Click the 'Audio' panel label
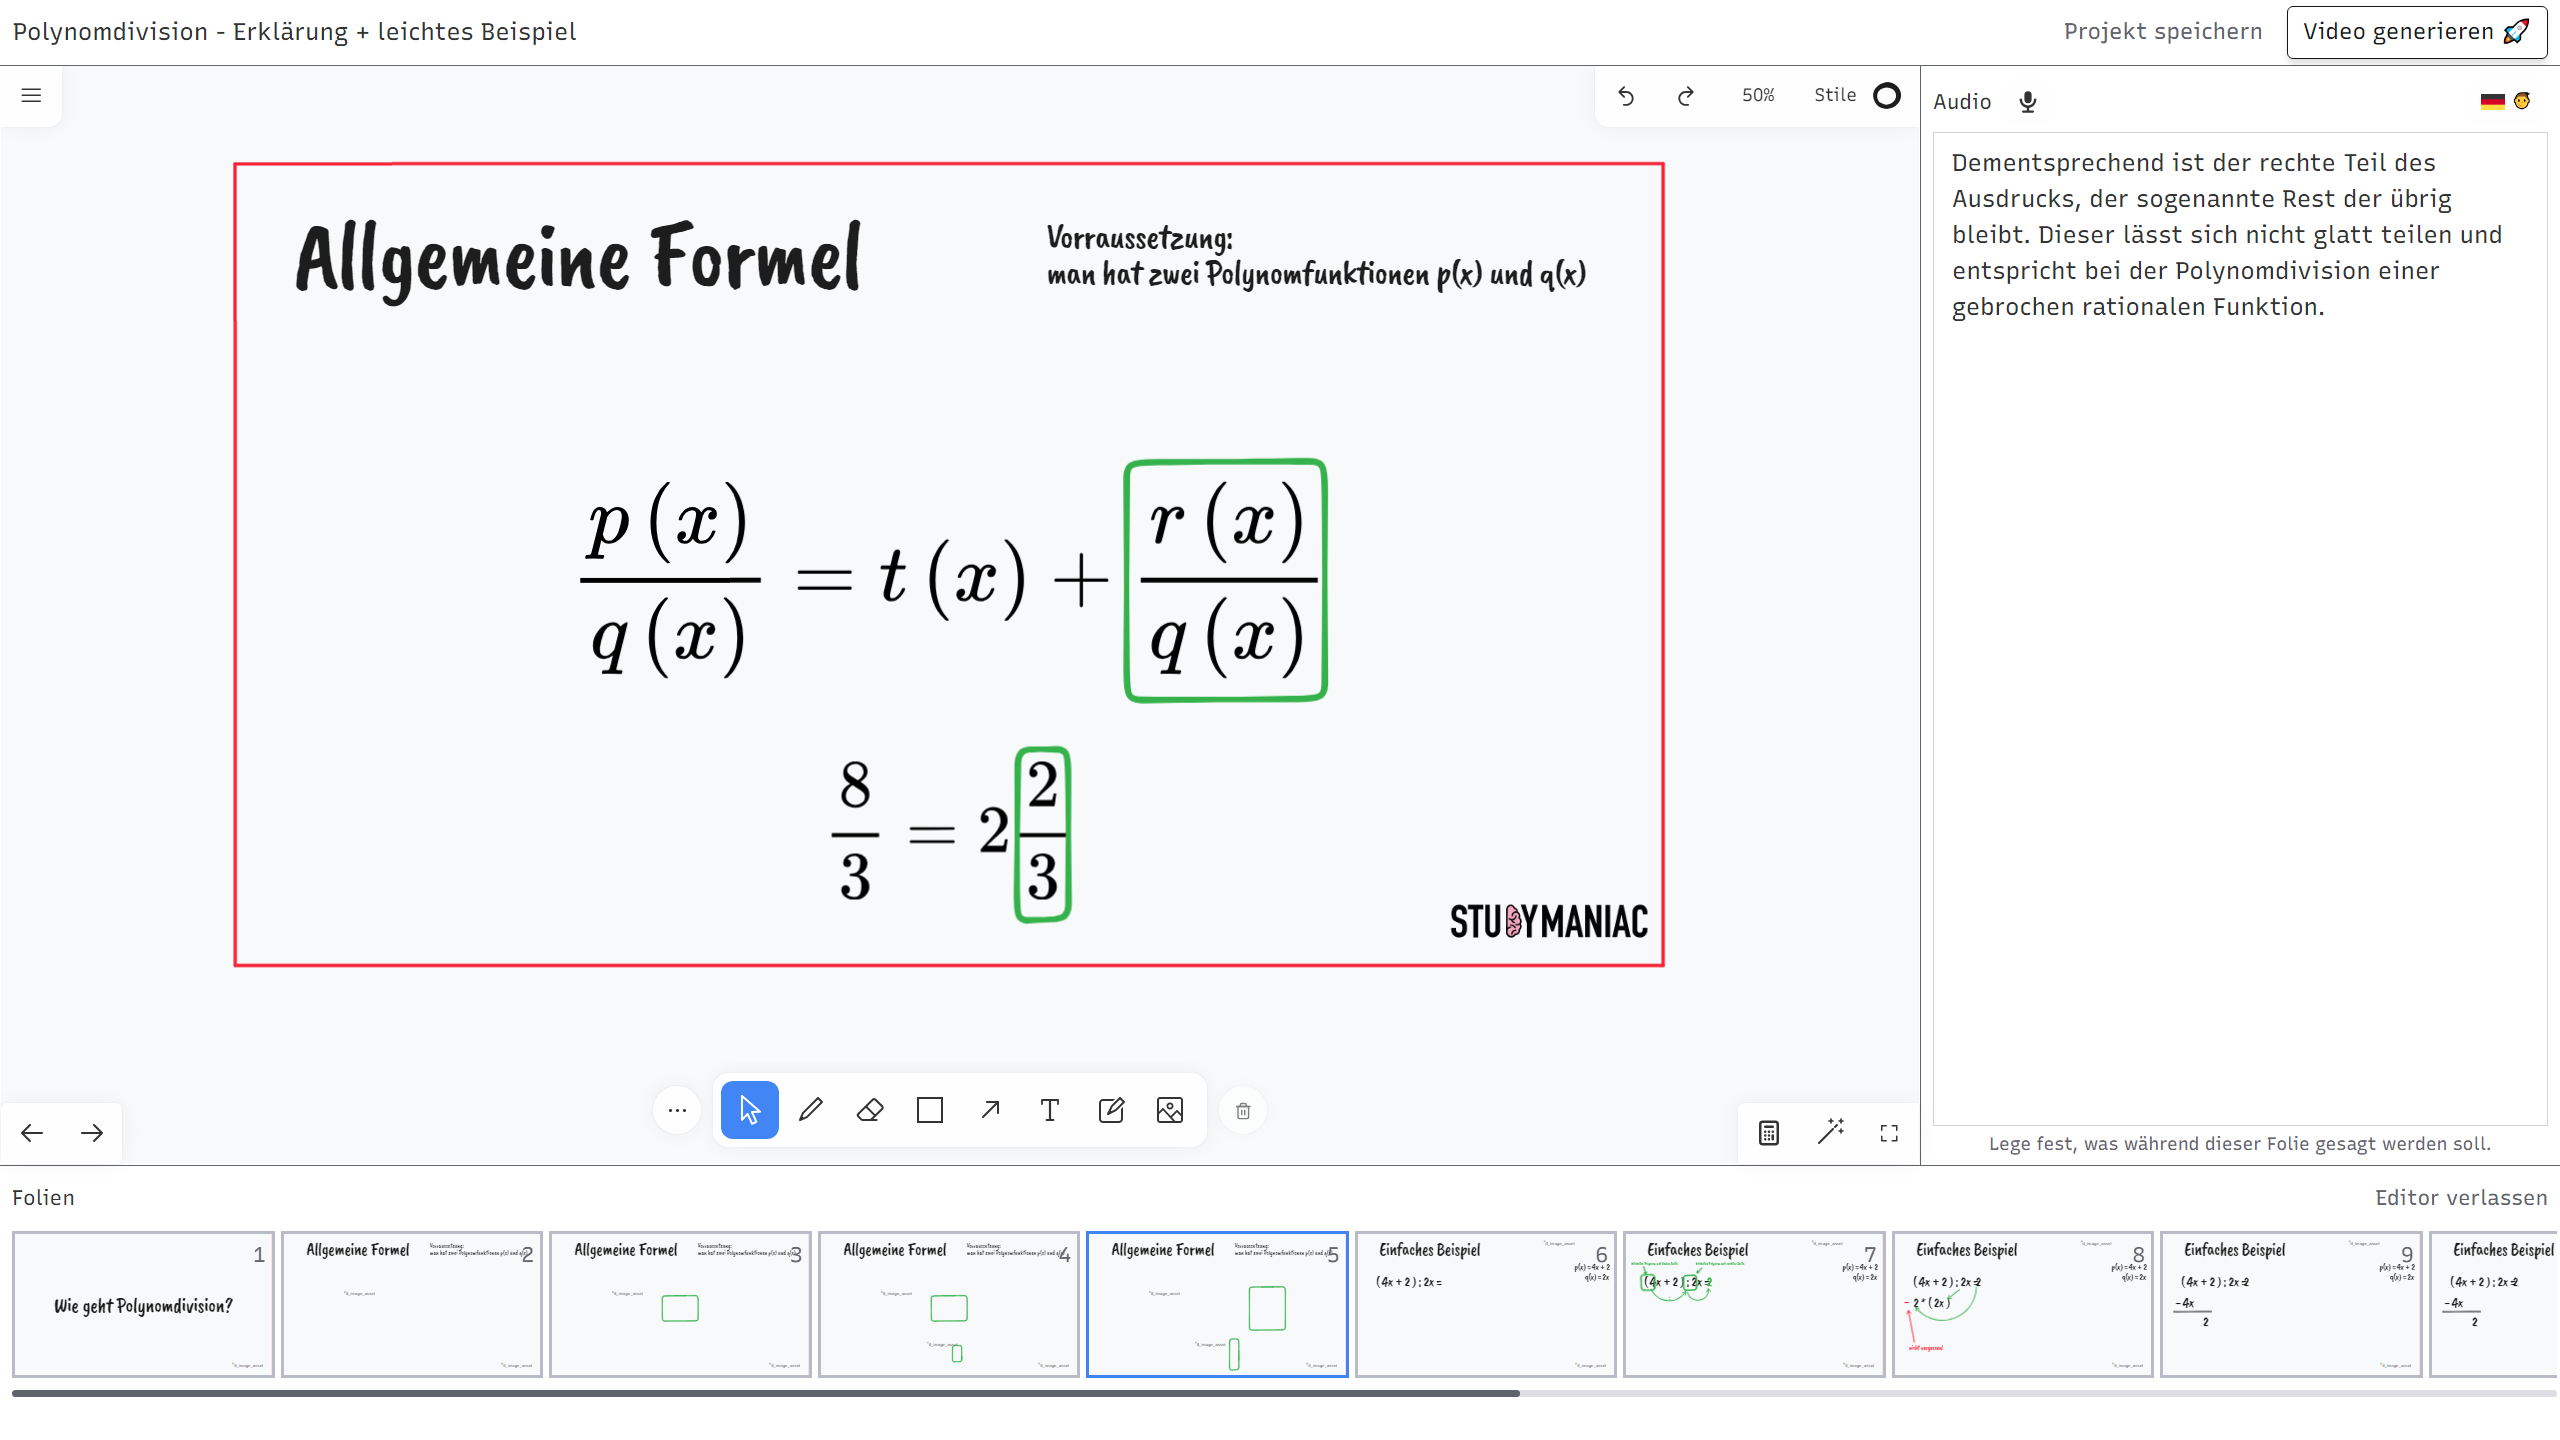The width and height of the screenshot is (2560, 1440). point(1962,102)
